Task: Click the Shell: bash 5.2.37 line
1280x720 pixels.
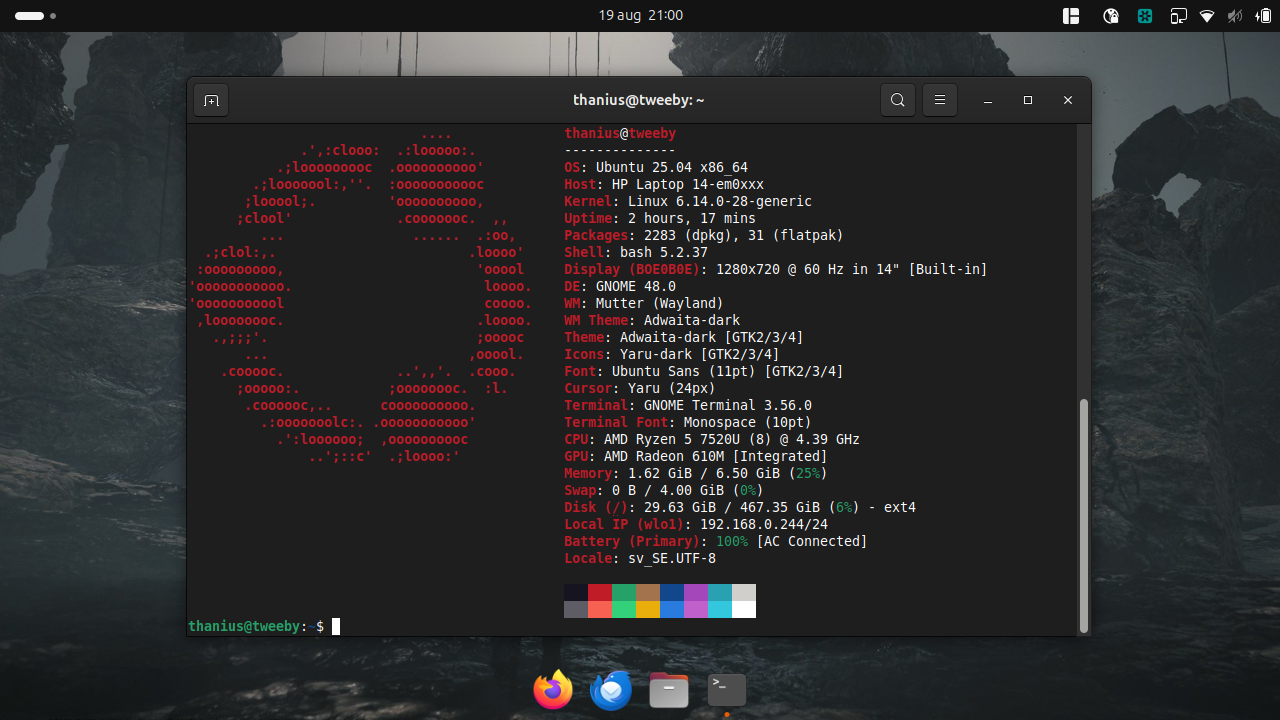Action: tap(636, 252)
